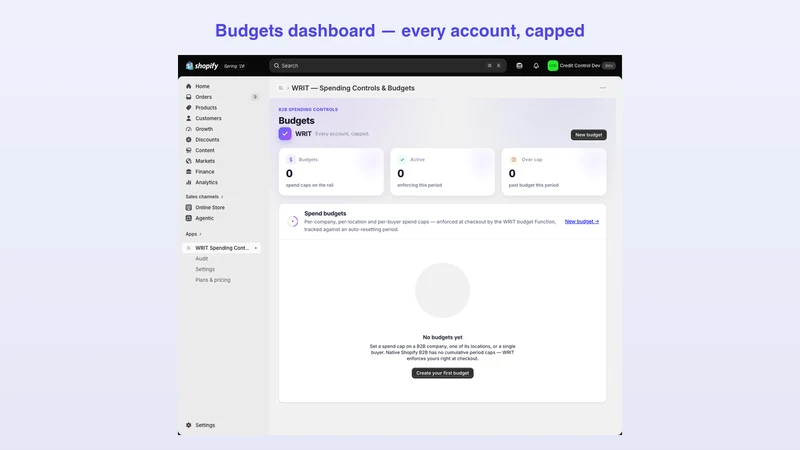
Task: Click 'WRIT — Spending Controls & Budgets' title
Action: coord(353,88)
